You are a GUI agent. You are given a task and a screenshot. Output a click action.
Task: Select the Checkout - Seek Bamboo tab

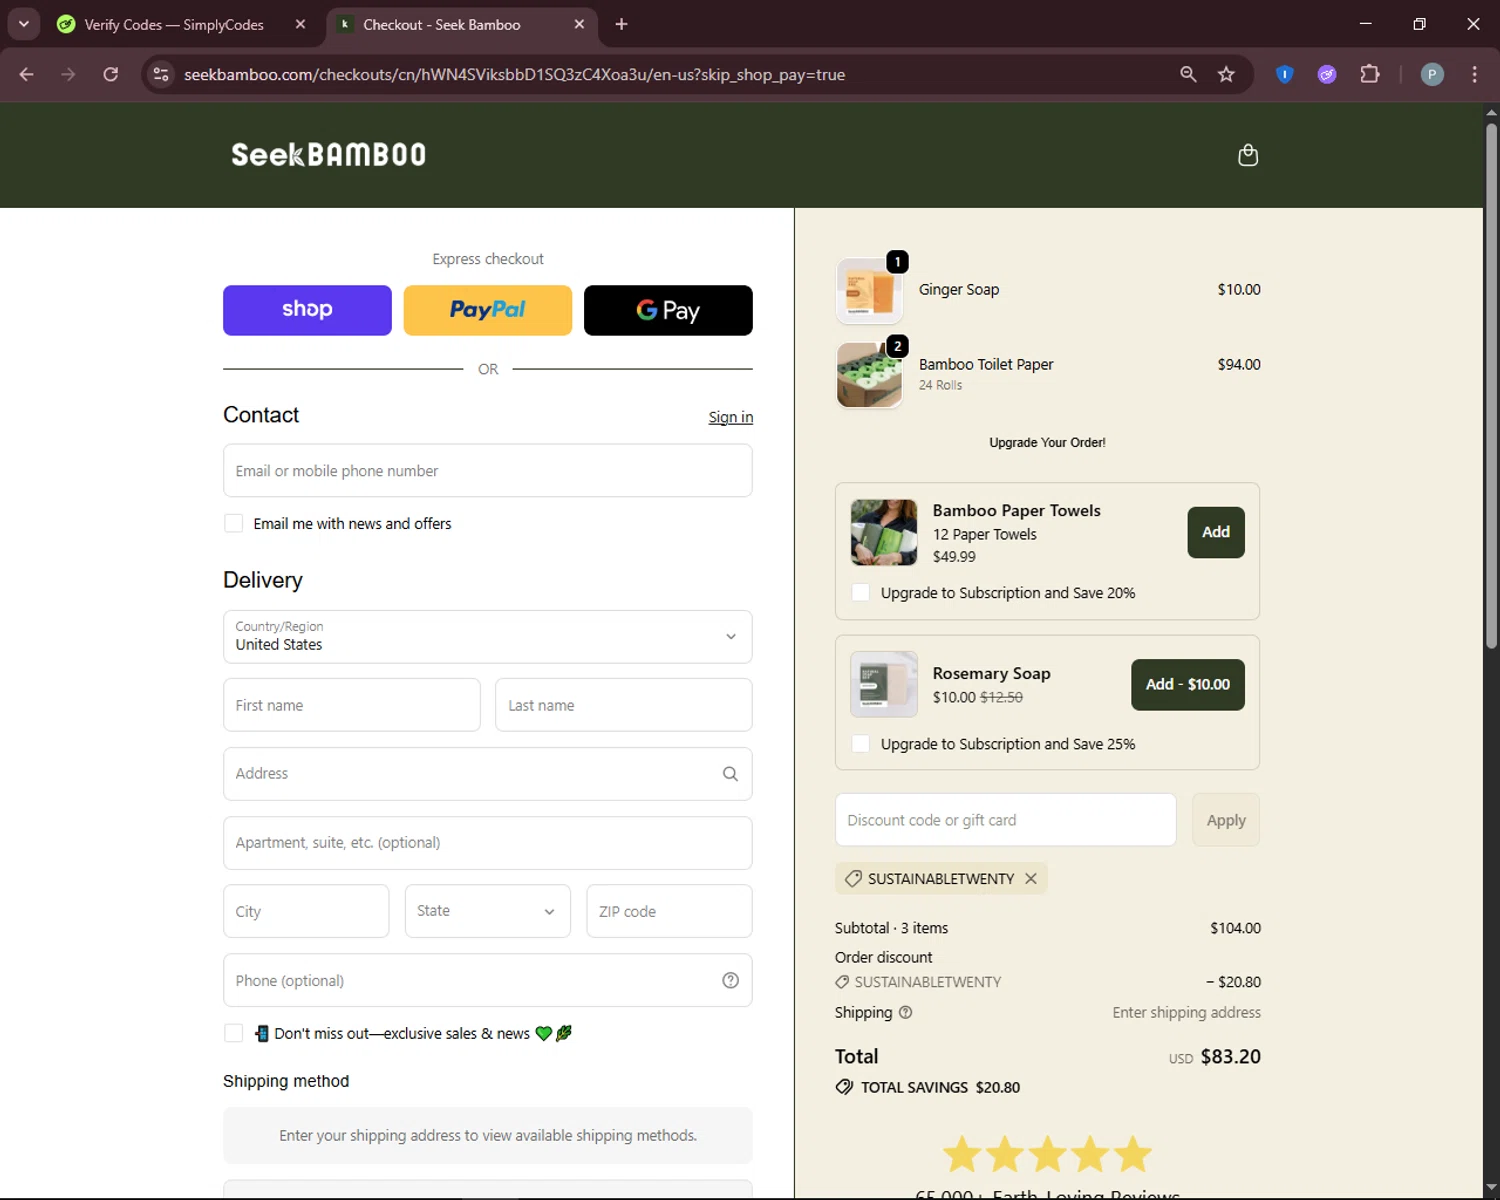click(441, 24)
